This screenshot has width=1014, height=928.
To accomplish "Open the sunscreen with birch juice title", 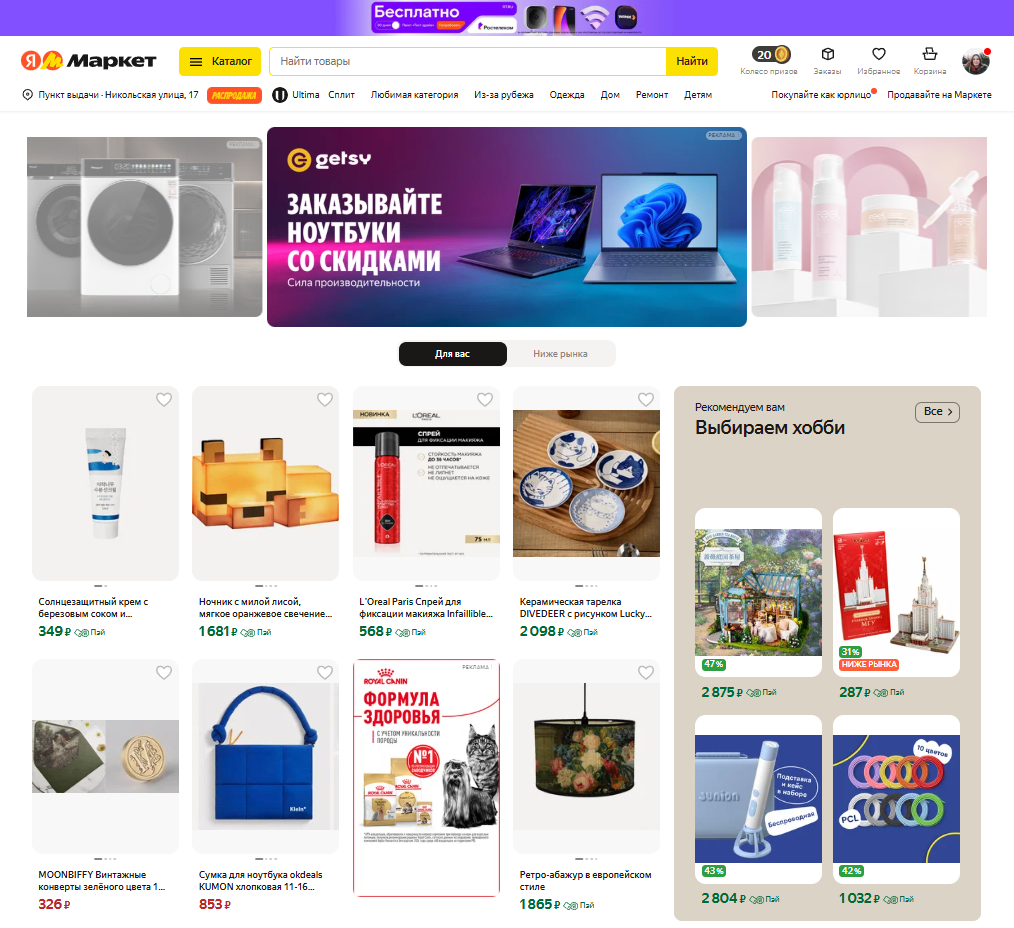I will coord(93,608).
